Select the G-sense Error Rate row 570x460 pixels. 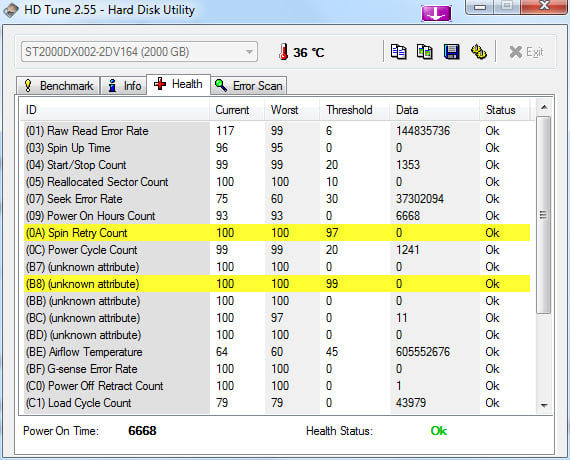point(277,369)
